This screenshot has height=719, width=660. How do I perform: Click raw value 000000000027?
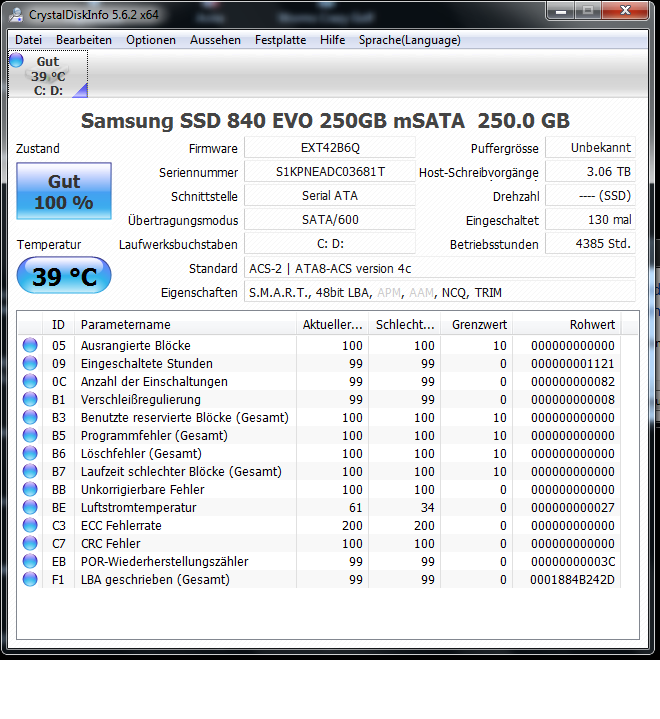pos(572,508)
